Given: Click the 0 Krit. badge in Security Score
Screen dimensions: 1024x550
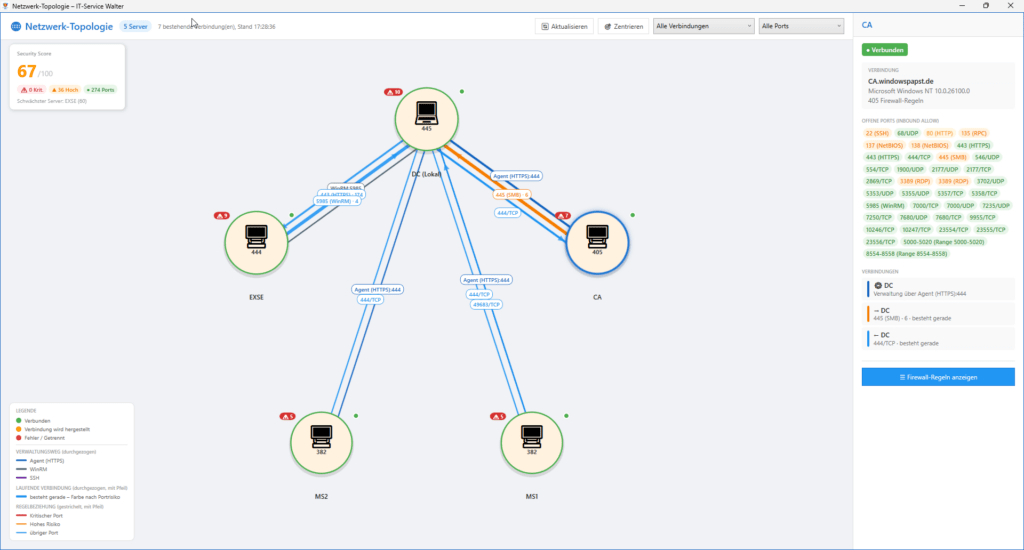Looking at the screenshot, I should pos(31,89).
